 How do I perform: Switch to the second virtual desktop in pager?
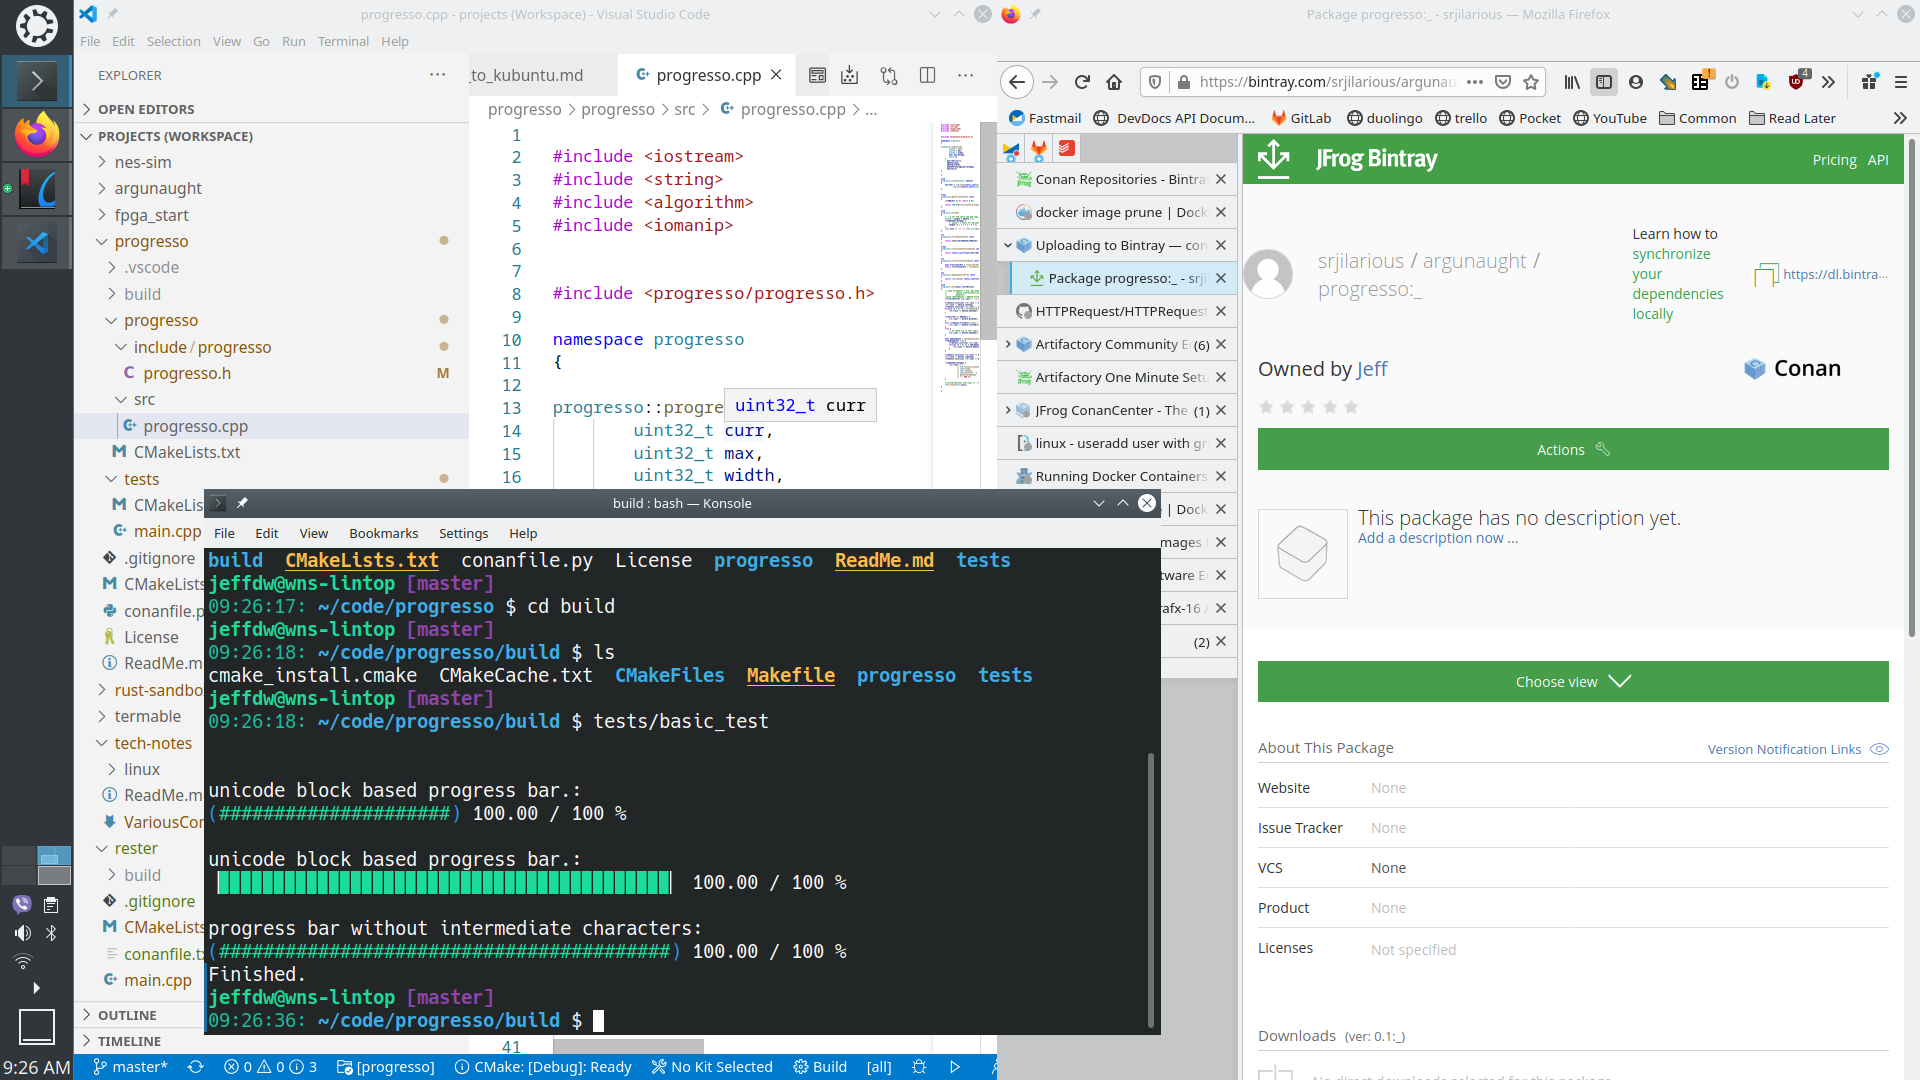(54, 856)
